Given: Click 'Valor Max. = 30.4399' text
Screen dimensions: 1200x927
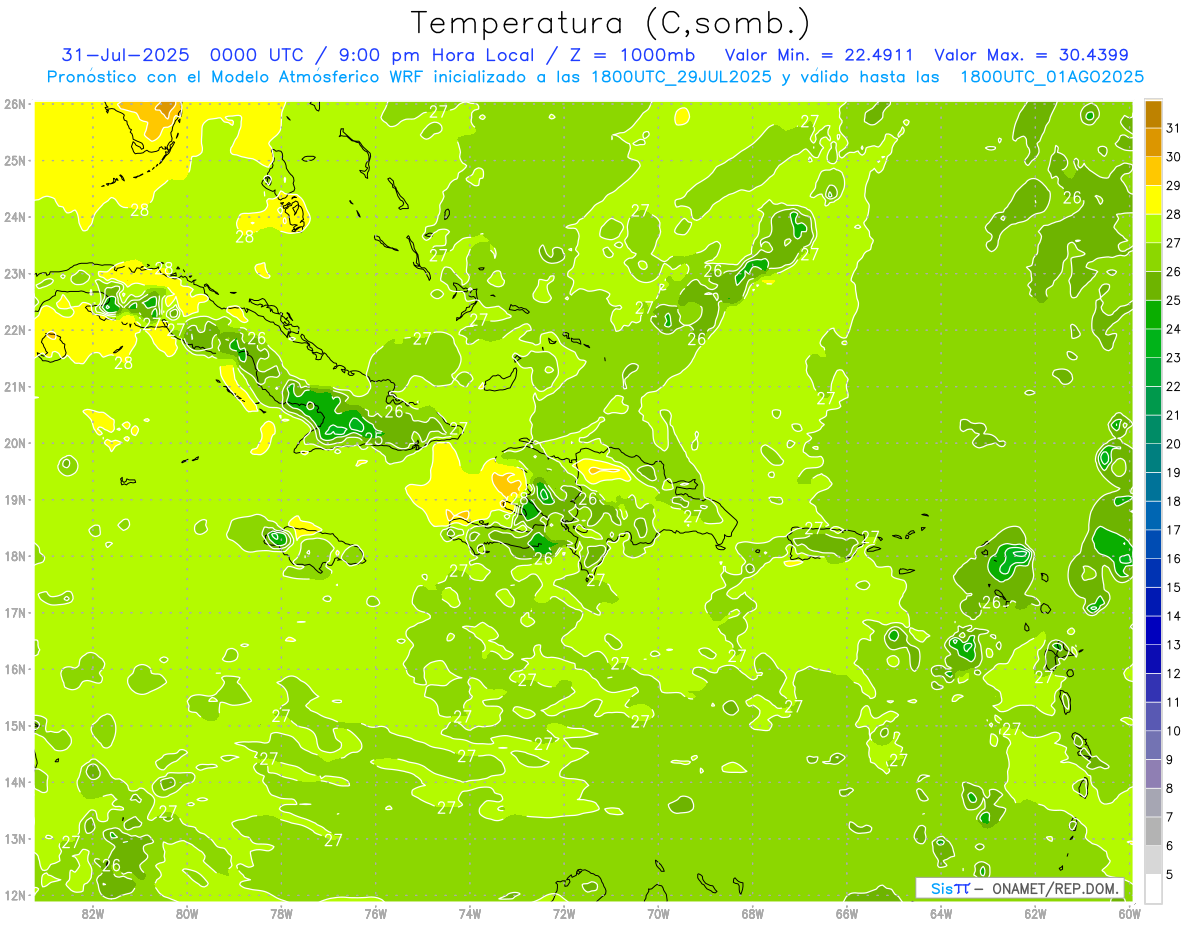Looking at the screenshot, I should coord(1031,55).
